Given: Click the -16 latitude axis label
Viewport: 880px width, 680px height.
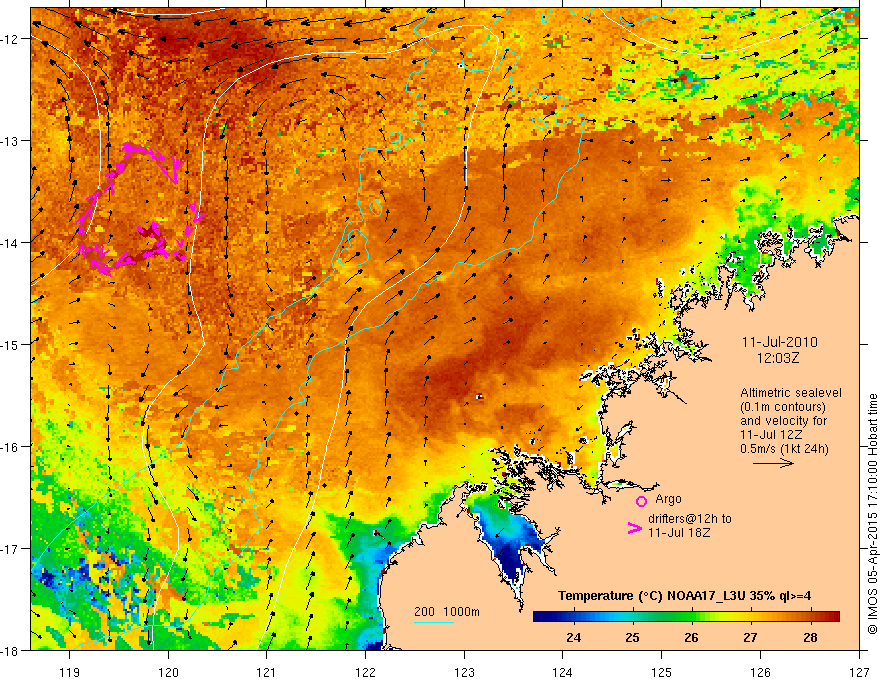Looking at the screenshot, I should [x=9, y=447].
